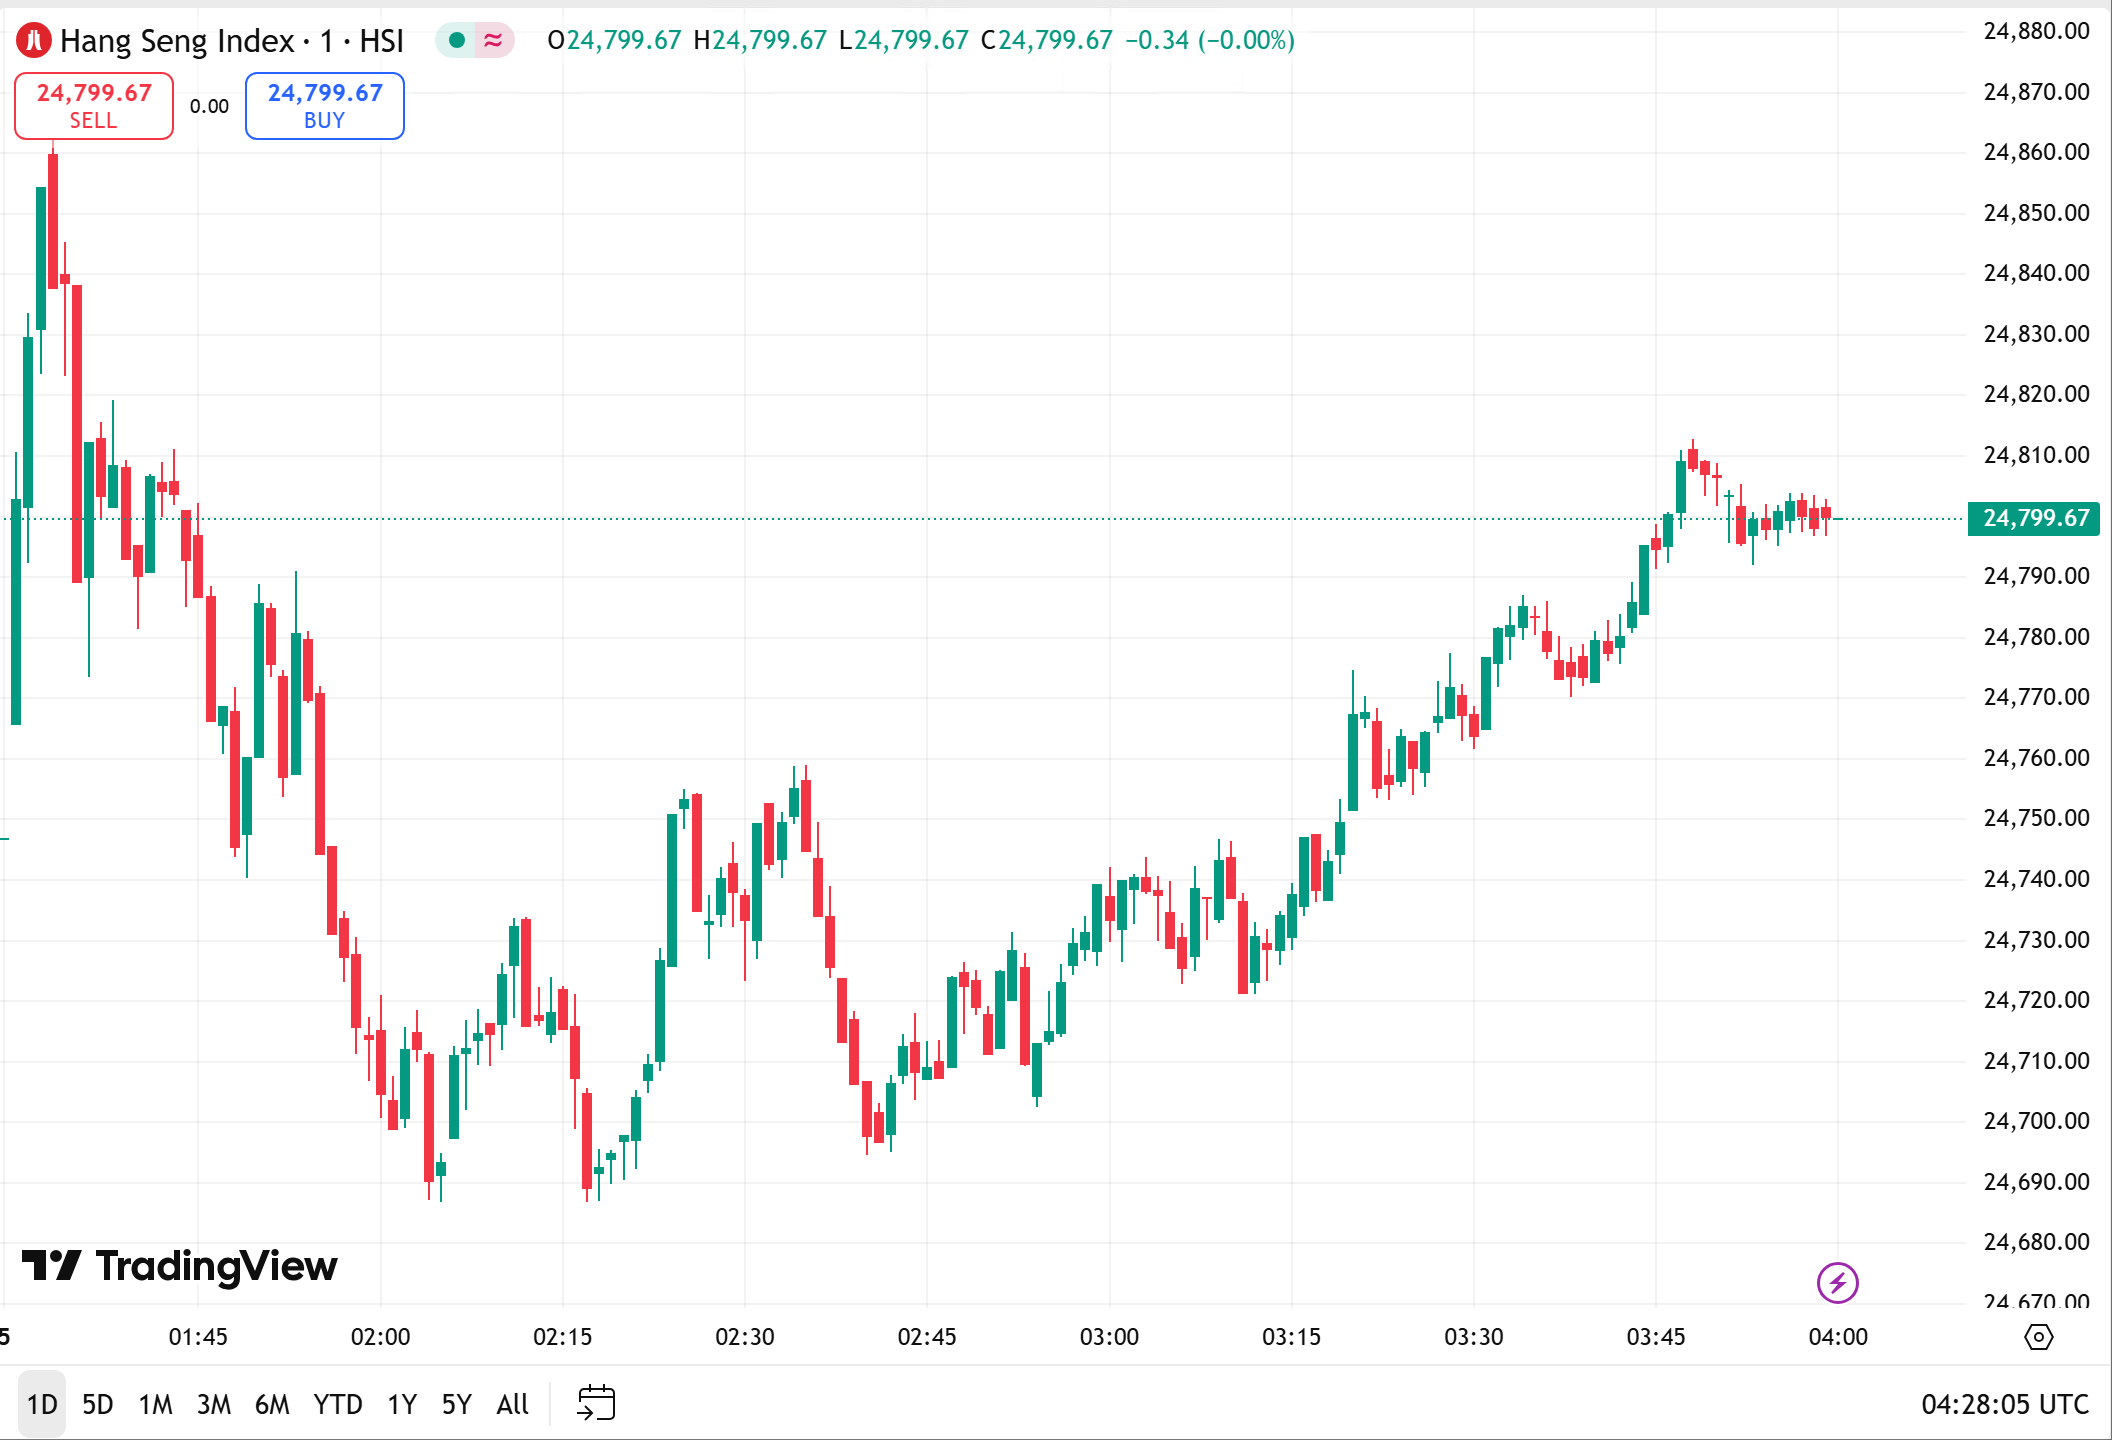The width and height of the screenshot is (2112, 1440).
Task: Click the Hang Seng Index symbol title
Action: tap(231, 40)
